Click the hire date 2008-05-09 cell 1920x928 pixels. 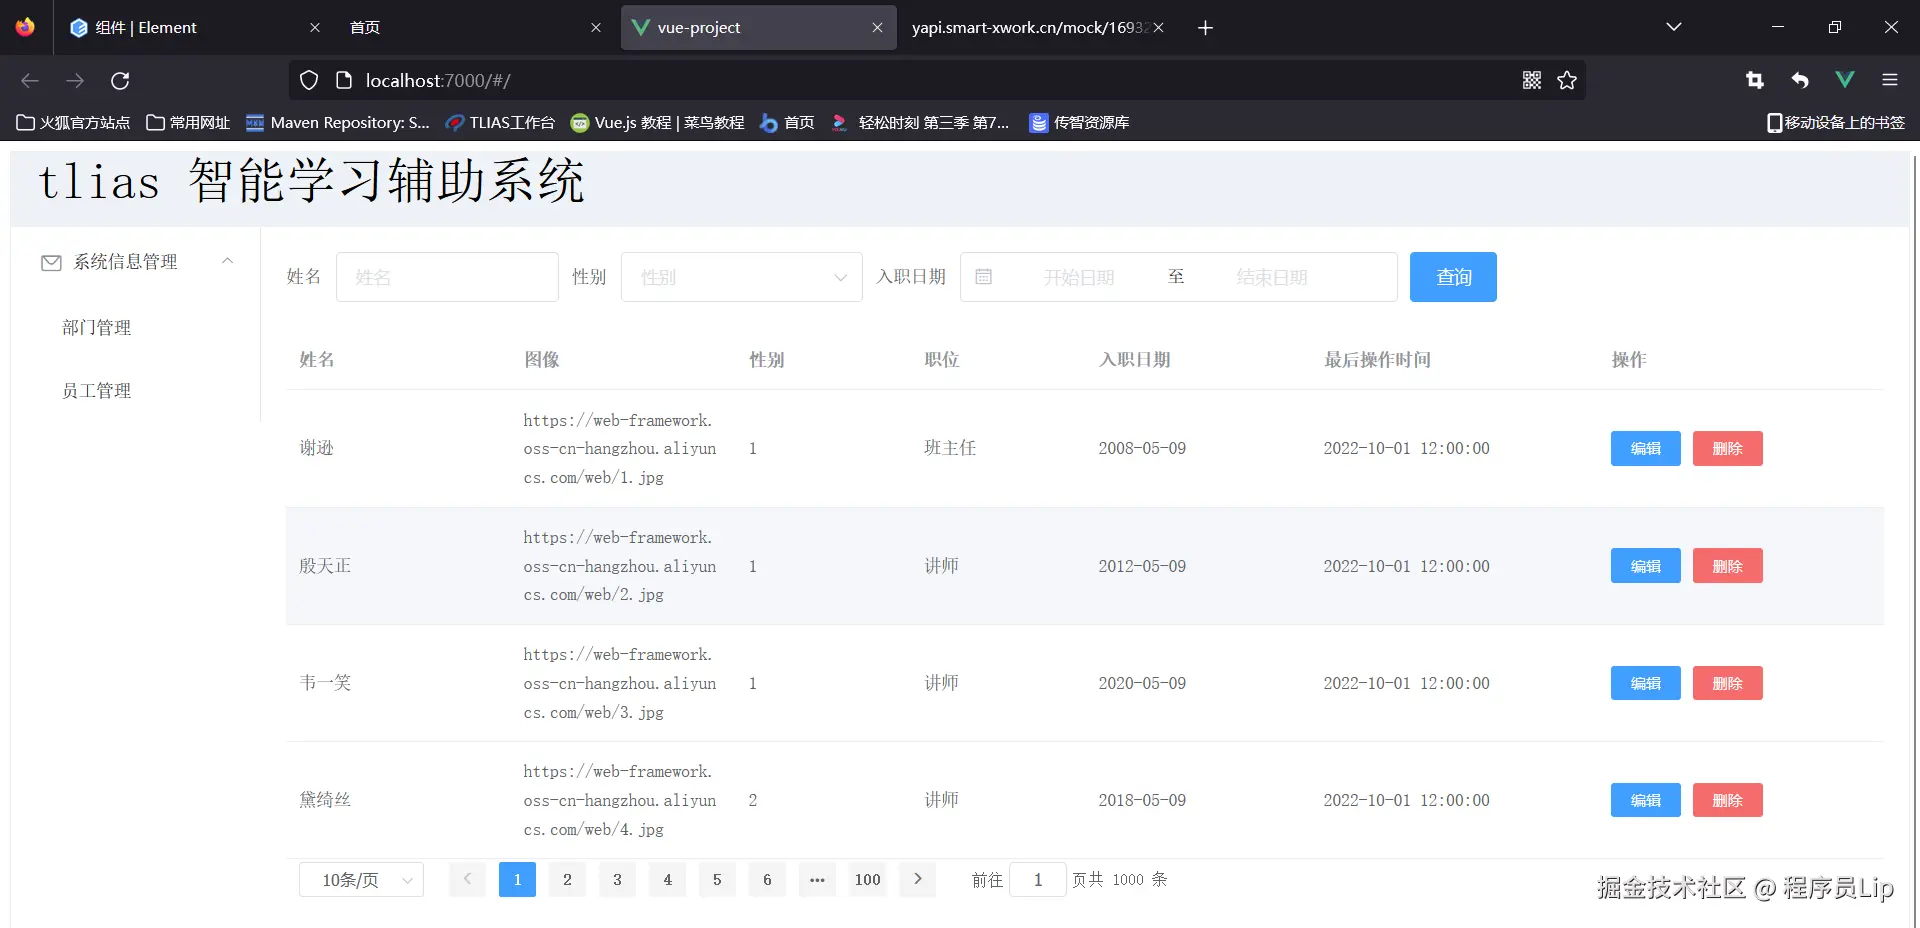(1142, 449)
